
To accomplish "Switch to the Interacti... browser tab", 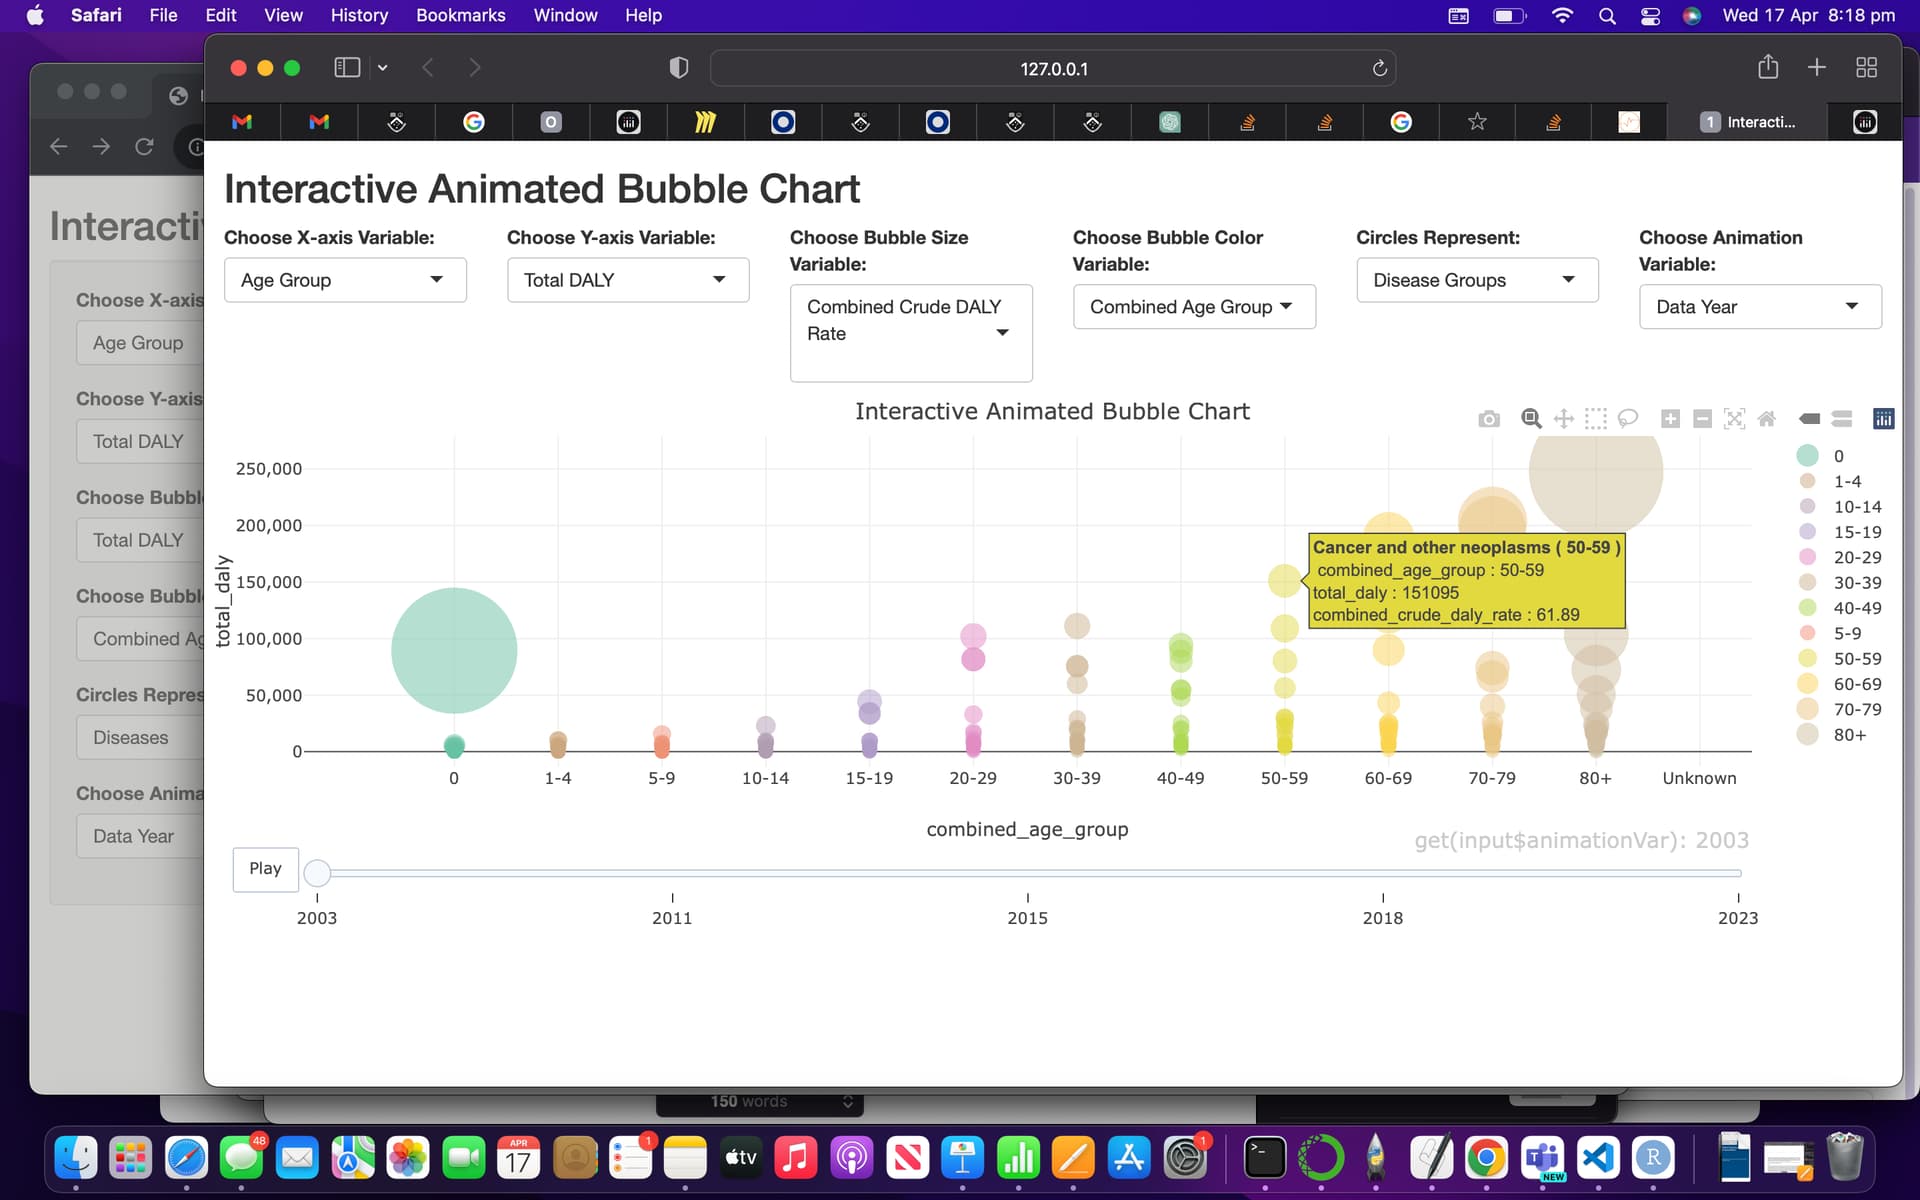I will (1763, 121).
